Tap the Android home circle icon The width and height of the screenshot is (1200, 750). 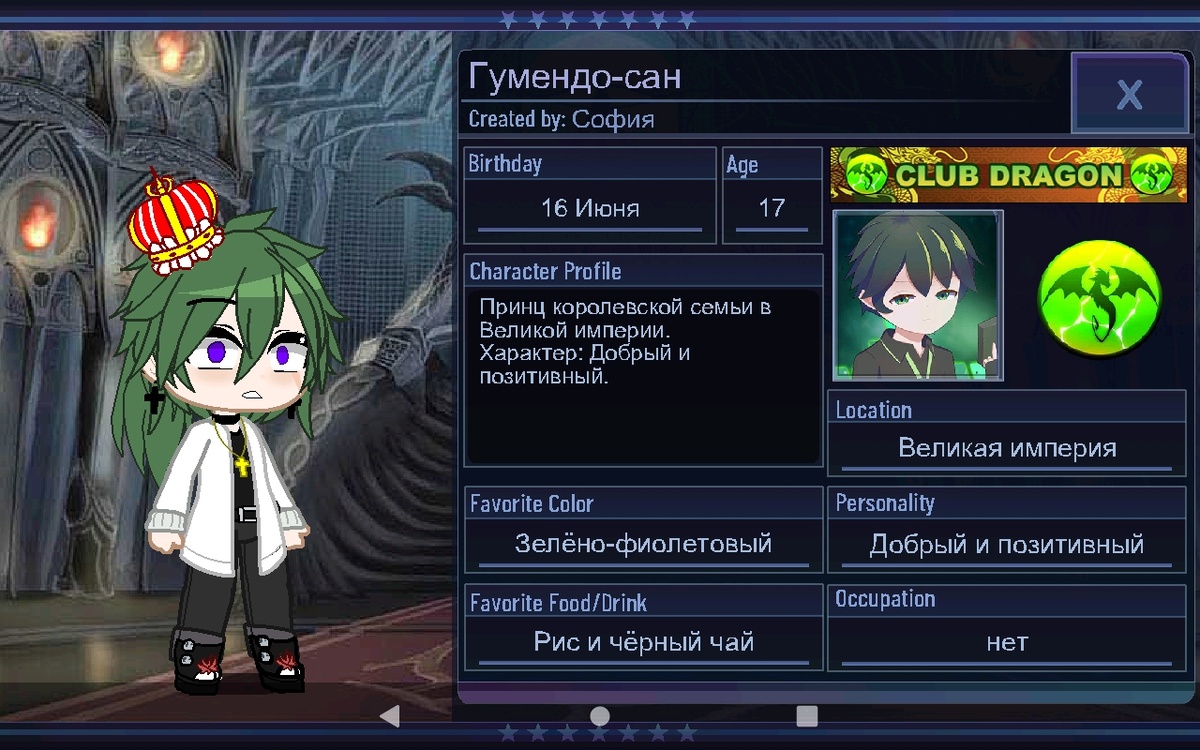point(599,716)
